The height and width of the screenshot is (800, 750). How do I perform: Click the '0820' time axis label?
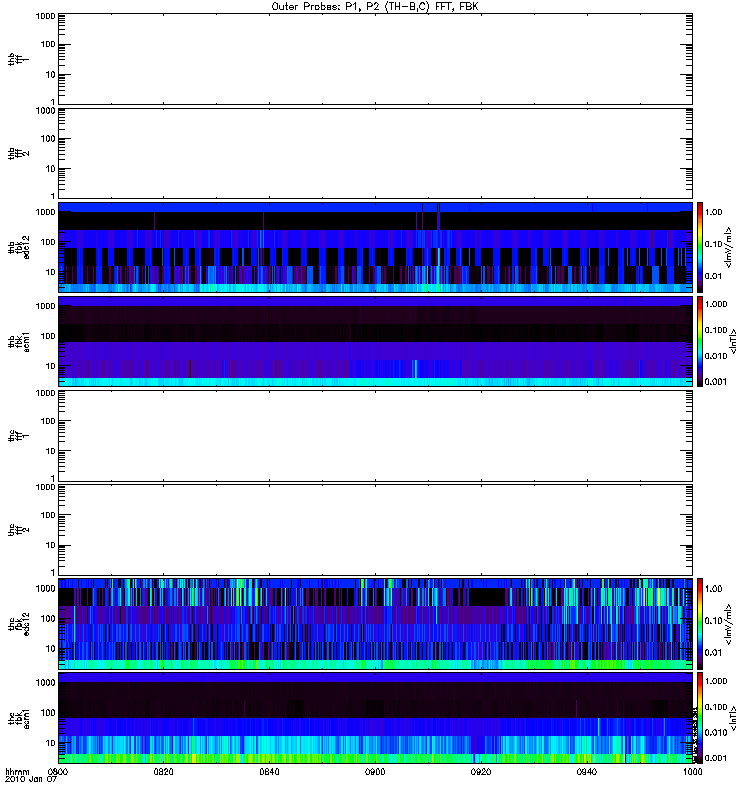pyautogui.click(x=163, y=772)
